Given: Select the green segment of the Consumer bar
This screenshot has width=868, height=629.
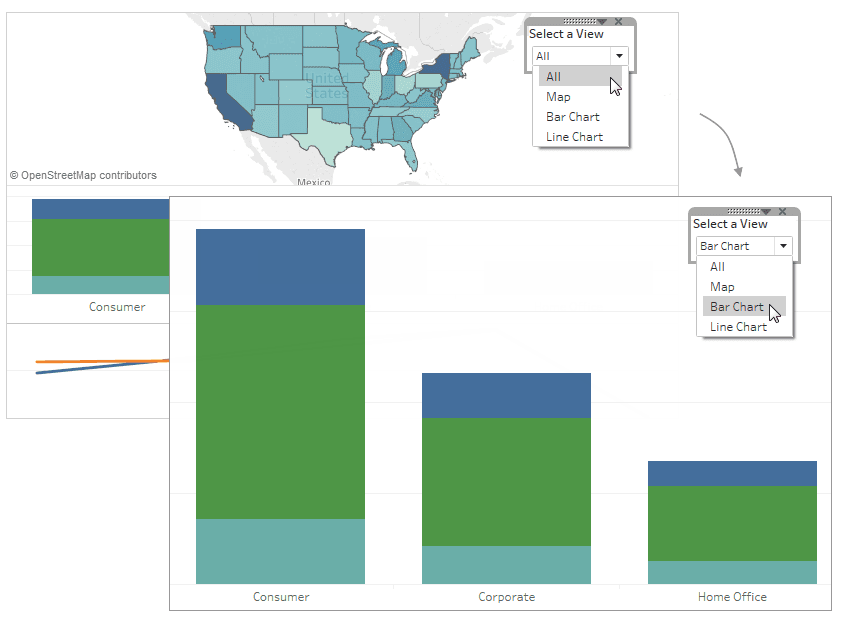Looking at the screenshot, I should 280,412.
